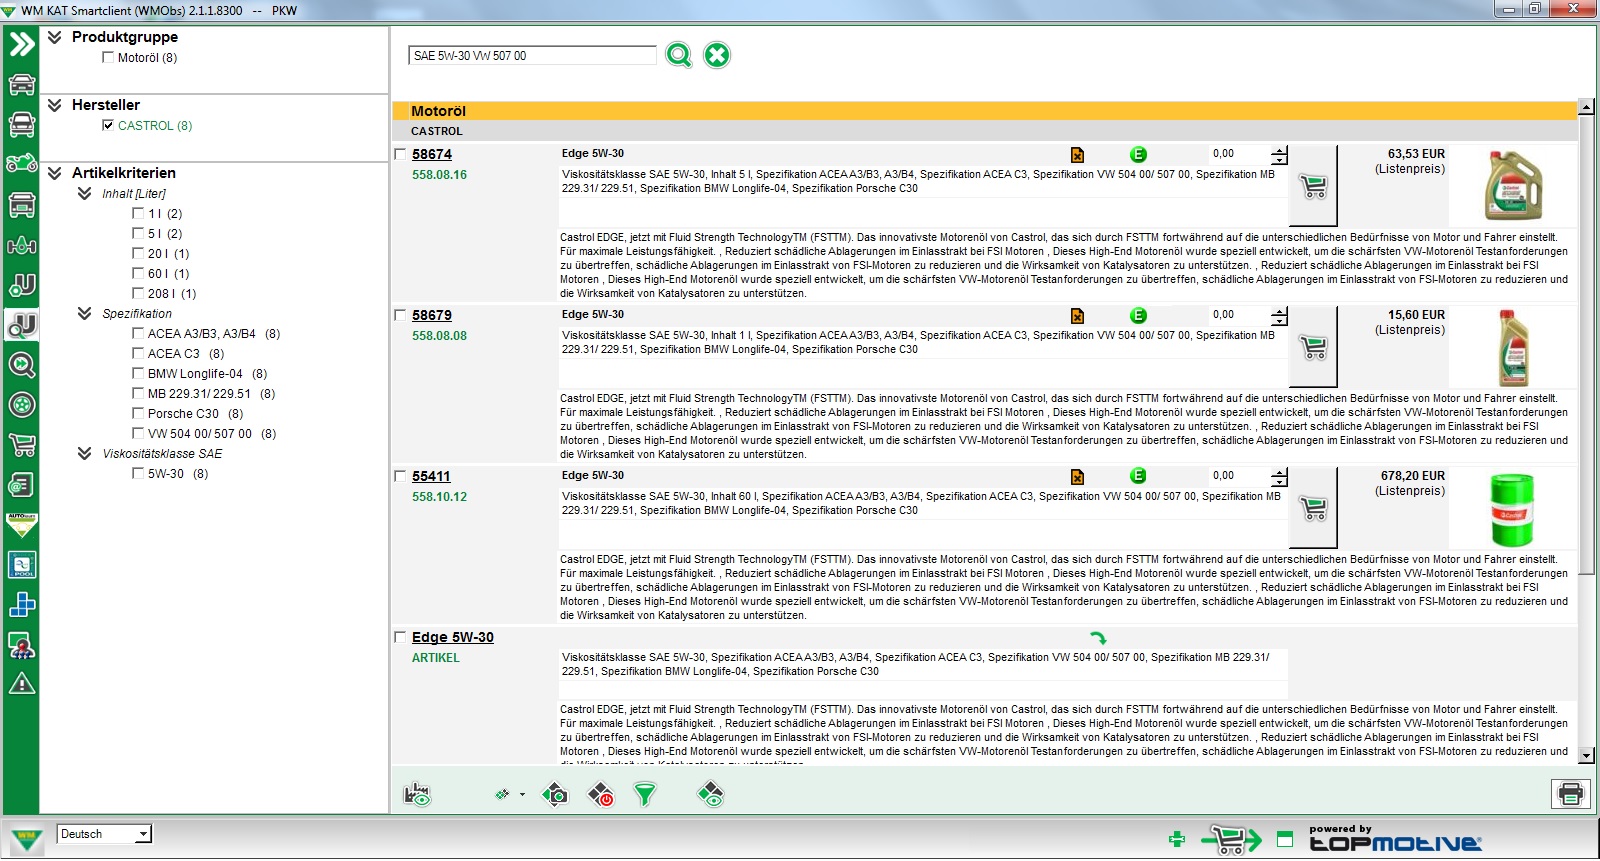Click the search text input field
Viewport: 1600px width, 861px height.
(x=532, y=56)
